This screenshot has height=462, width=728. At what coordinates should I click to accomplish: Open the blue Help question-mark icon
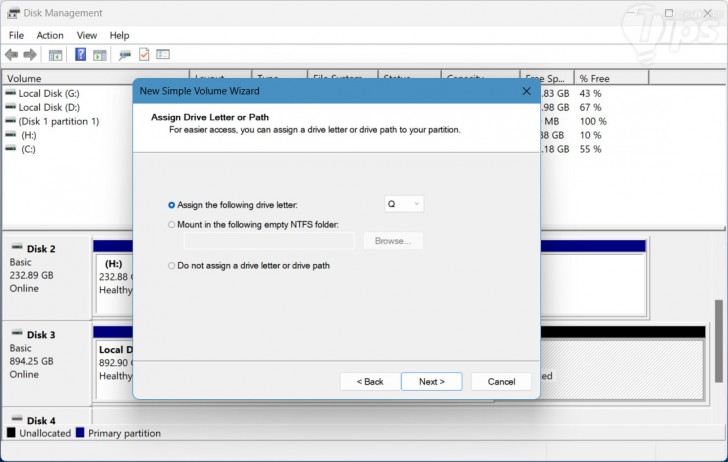pyautogui.click(x=80, y=54)
